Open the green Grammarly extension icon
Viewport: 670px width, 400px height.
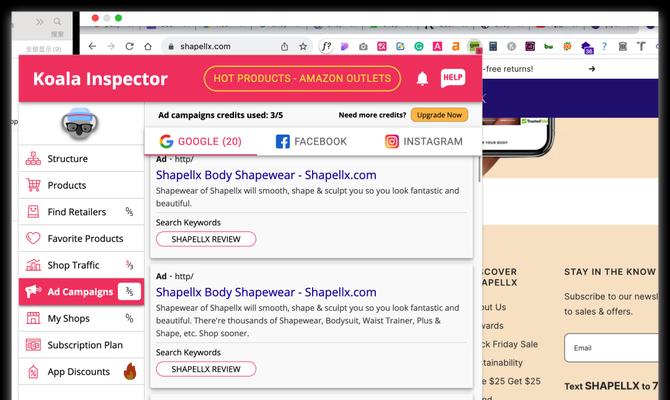click(x=419, y=46)
